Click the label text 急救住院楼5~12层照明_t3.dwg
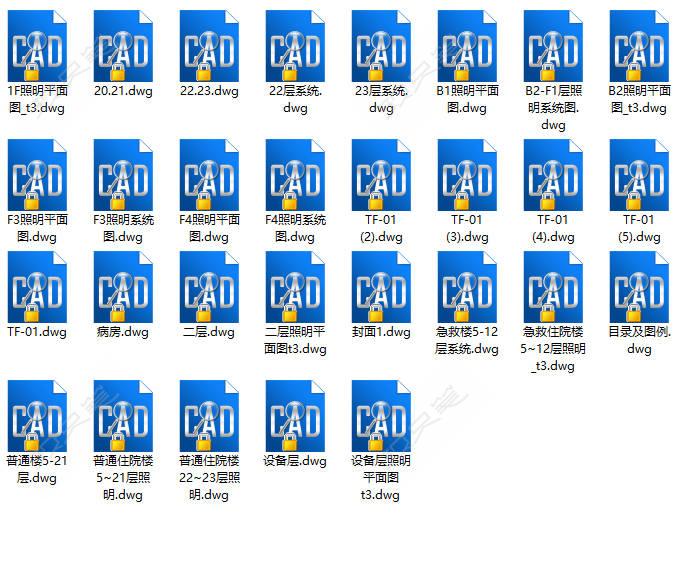Image resolution: width=682 pixels, height=580 pixels. [553, 349]
